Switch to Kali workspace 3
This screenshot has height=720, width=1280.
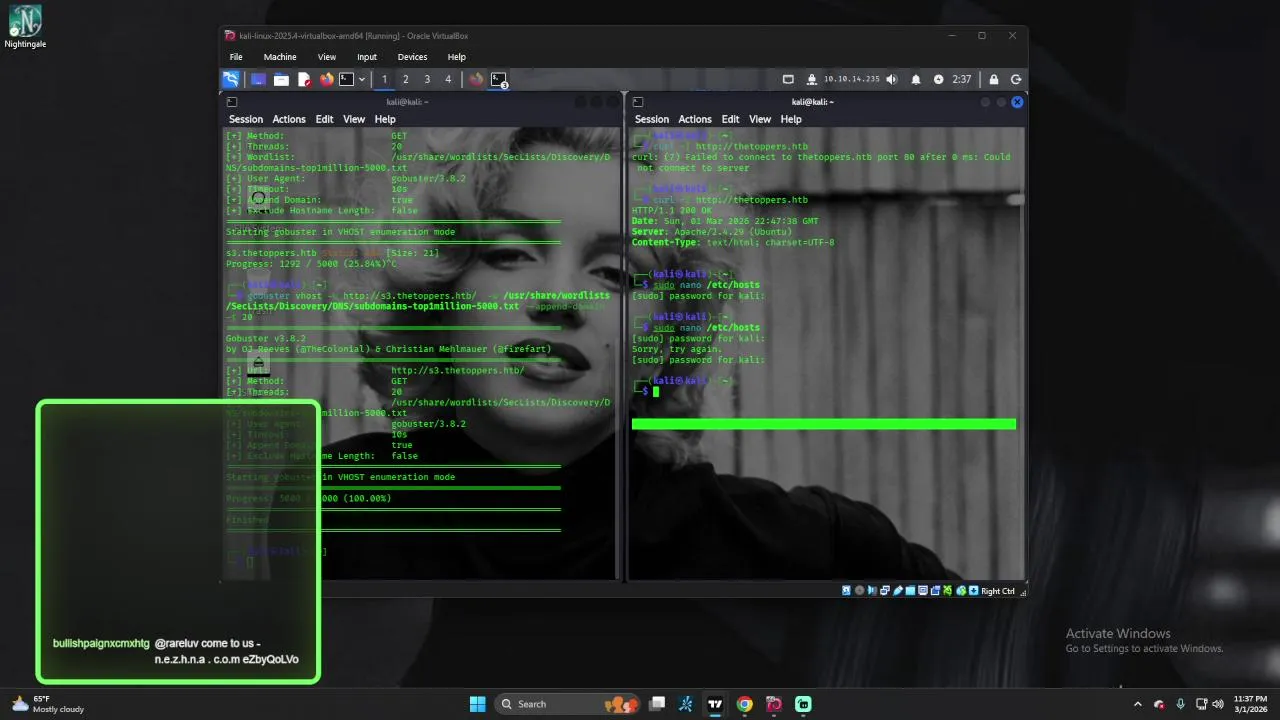(x=427, y=79)
